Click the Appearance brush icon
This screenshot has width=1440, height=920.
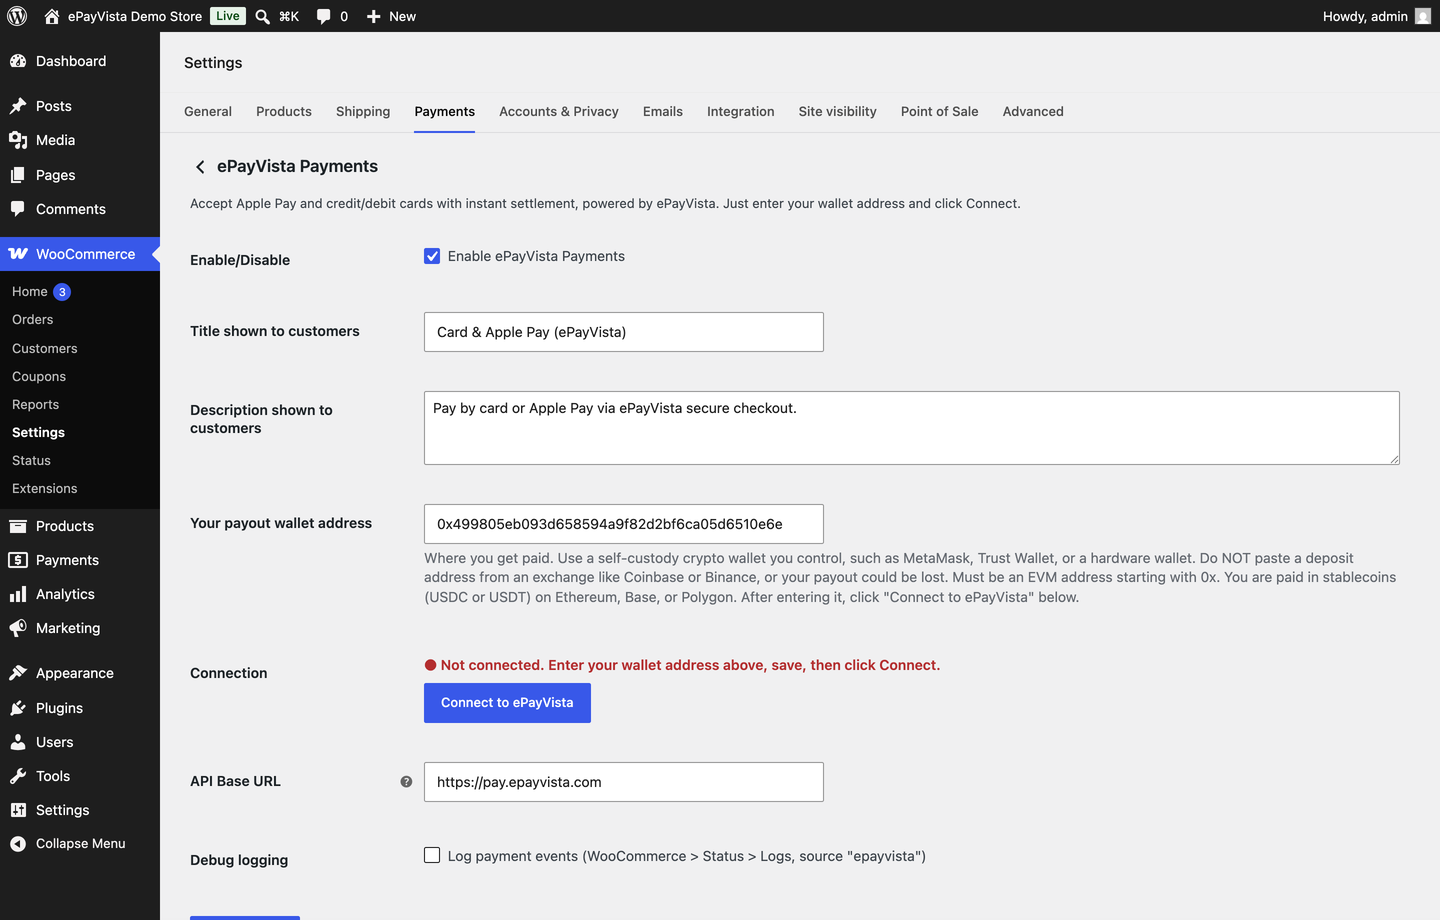coord(18,673)
